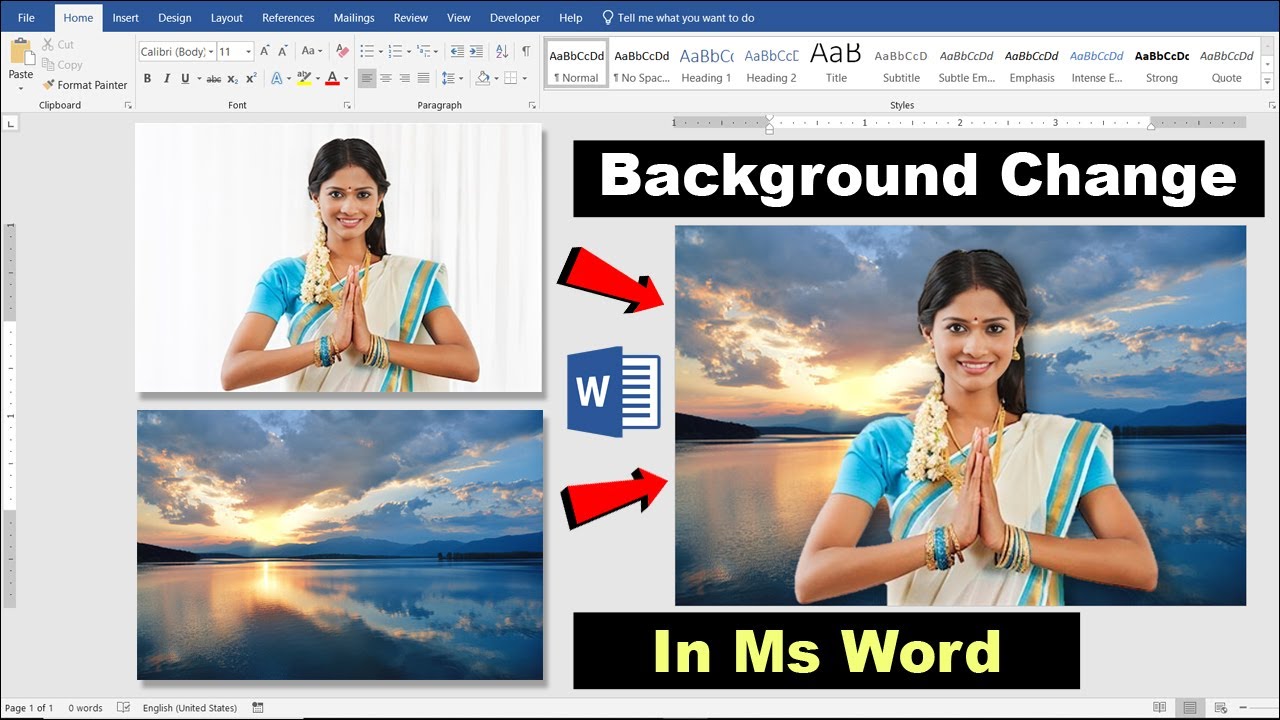This screenshot has height=720, width=1280.
Task: Apply the Title style
Action: coord(836,65)
